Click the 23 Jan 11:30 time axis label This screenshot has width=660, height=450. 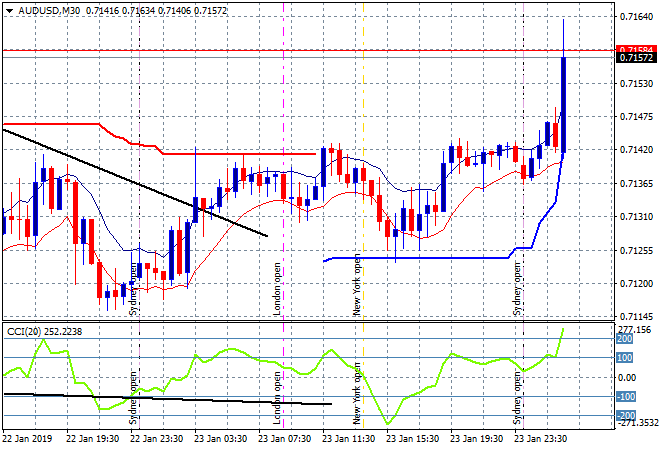(x=347, y=438)
